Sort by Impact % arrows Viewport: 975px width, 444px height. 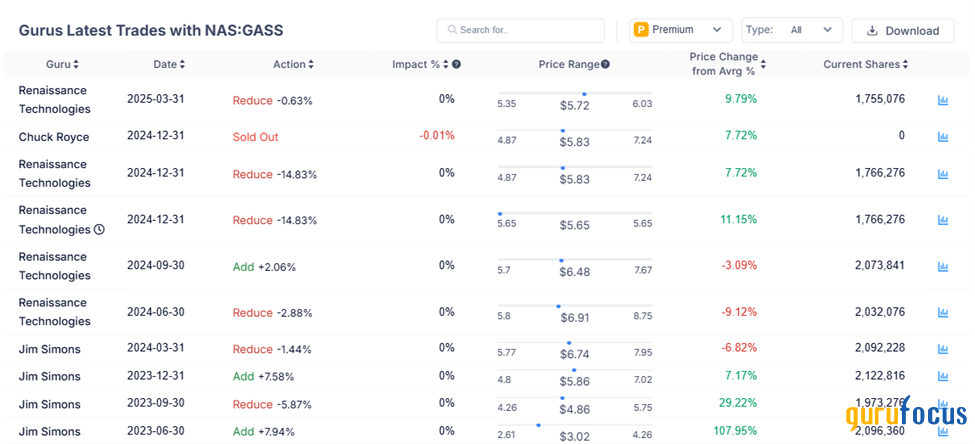point(446,64)
